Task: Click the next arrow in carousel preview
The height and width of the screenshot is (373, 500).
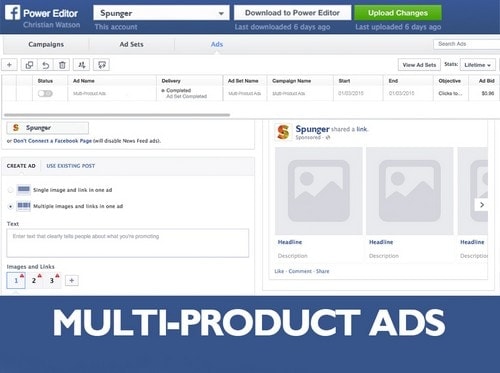Action: pos(481,205)
